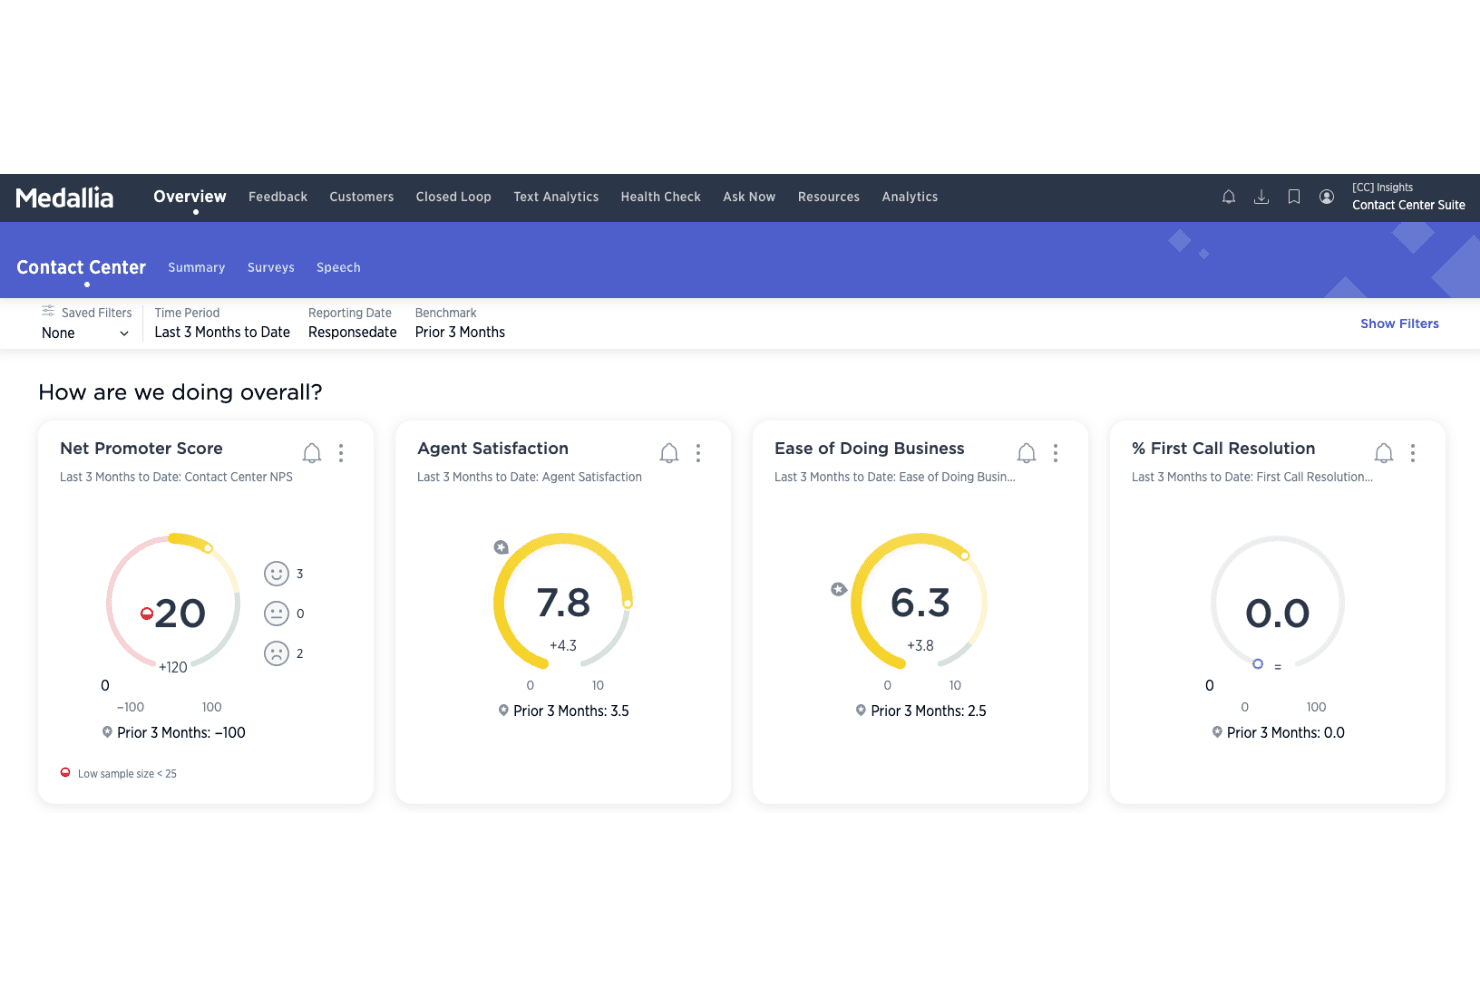Image resolution: width=1480 pixels, height=987 pixels.
Task: Set alert bell on Ease of Doing Business card
Action: (1026, 453)
